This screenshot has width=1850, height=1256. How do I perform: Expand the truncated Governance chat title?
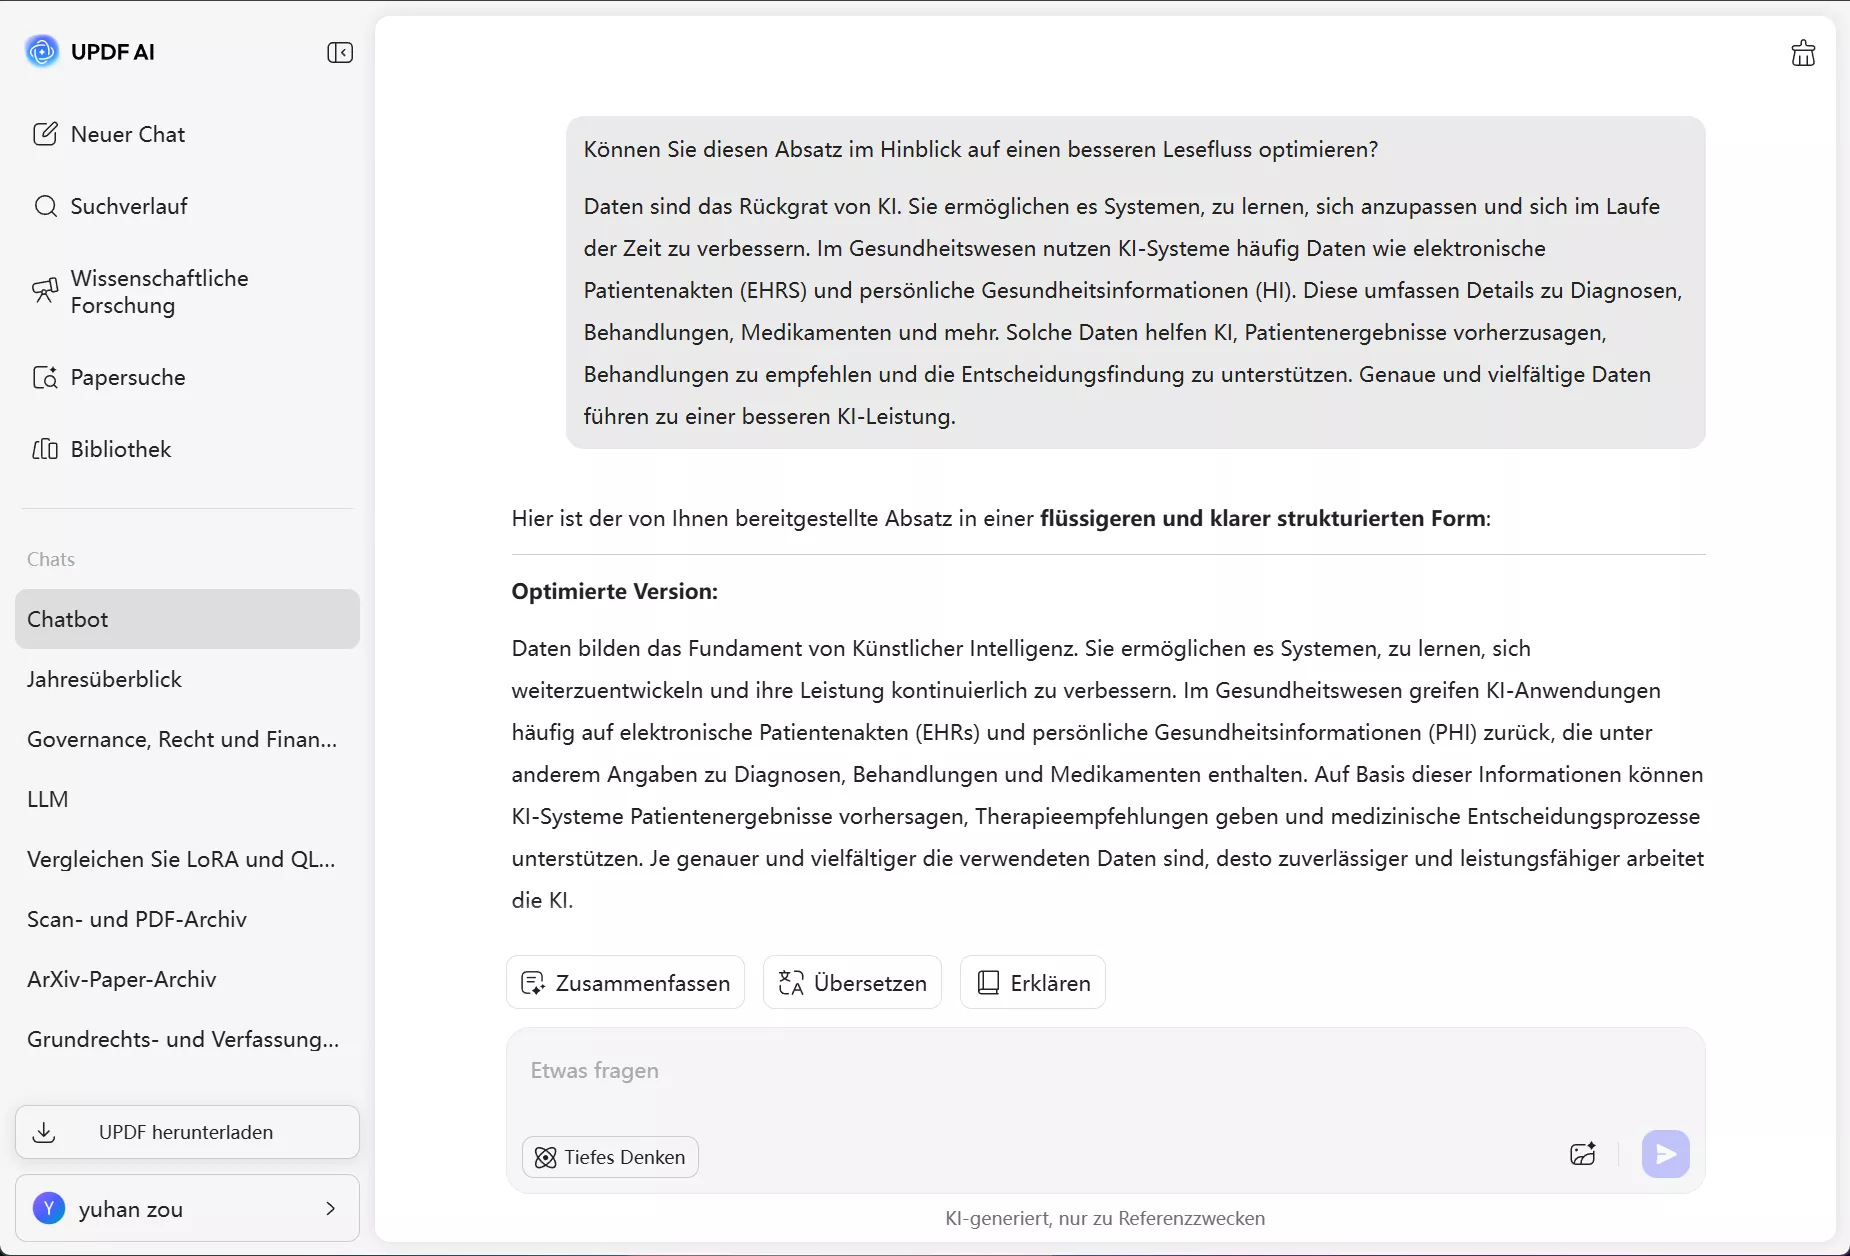(181, 739)
